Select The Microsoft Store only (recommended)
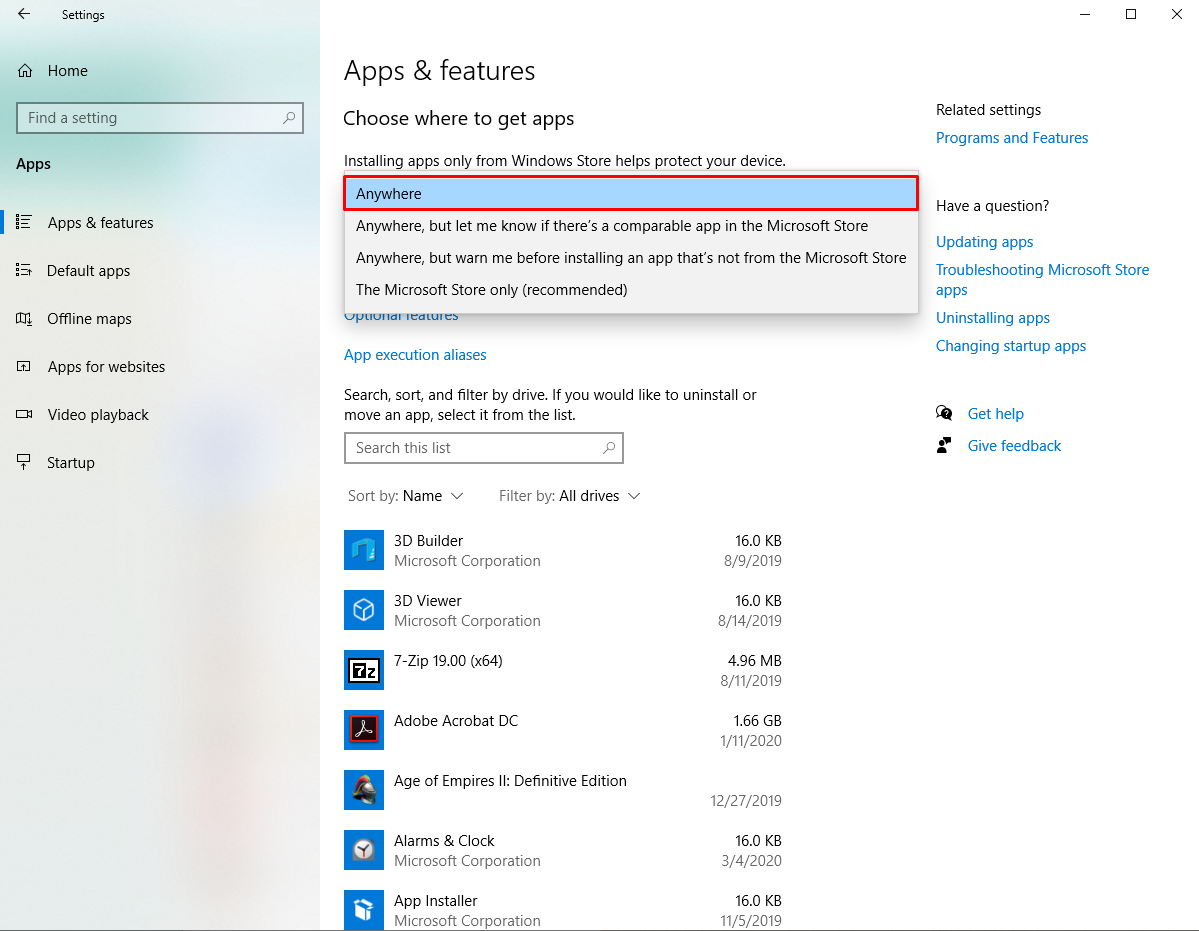The image size is (1199, 931). click(631, 290)
